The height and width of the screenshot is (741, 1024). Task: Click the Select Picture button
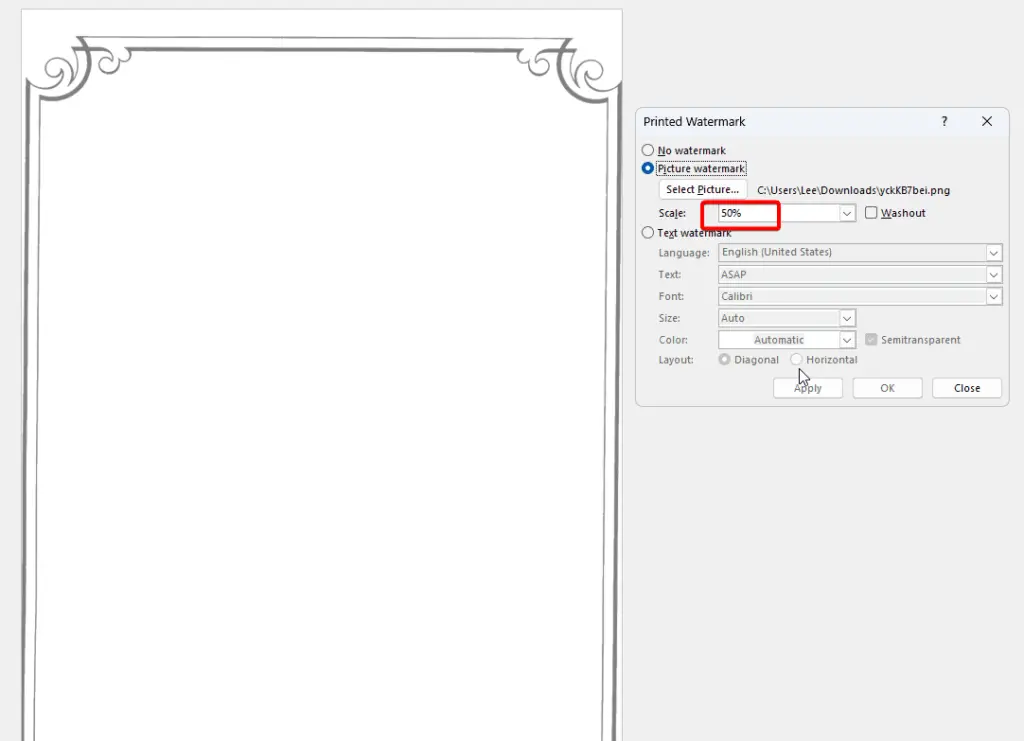701,189
